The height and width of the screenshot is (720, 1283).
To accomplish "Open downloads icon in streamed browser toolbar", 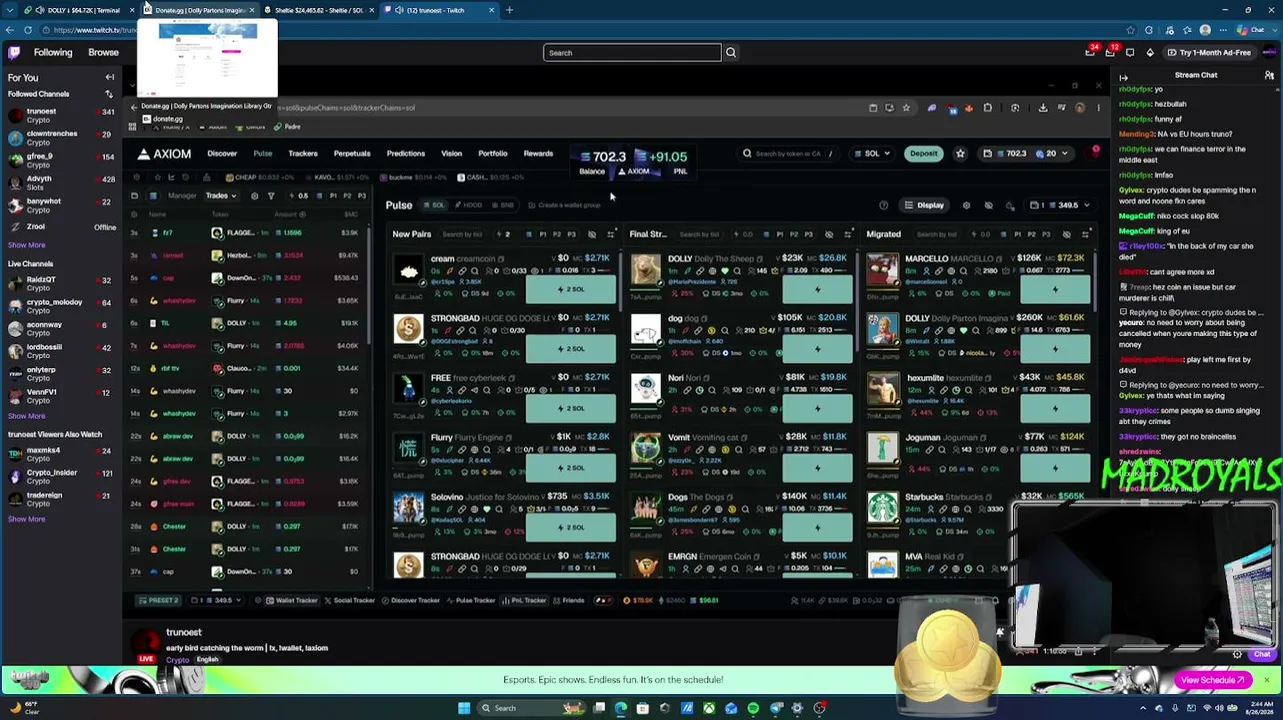I will coord(1043,108).
